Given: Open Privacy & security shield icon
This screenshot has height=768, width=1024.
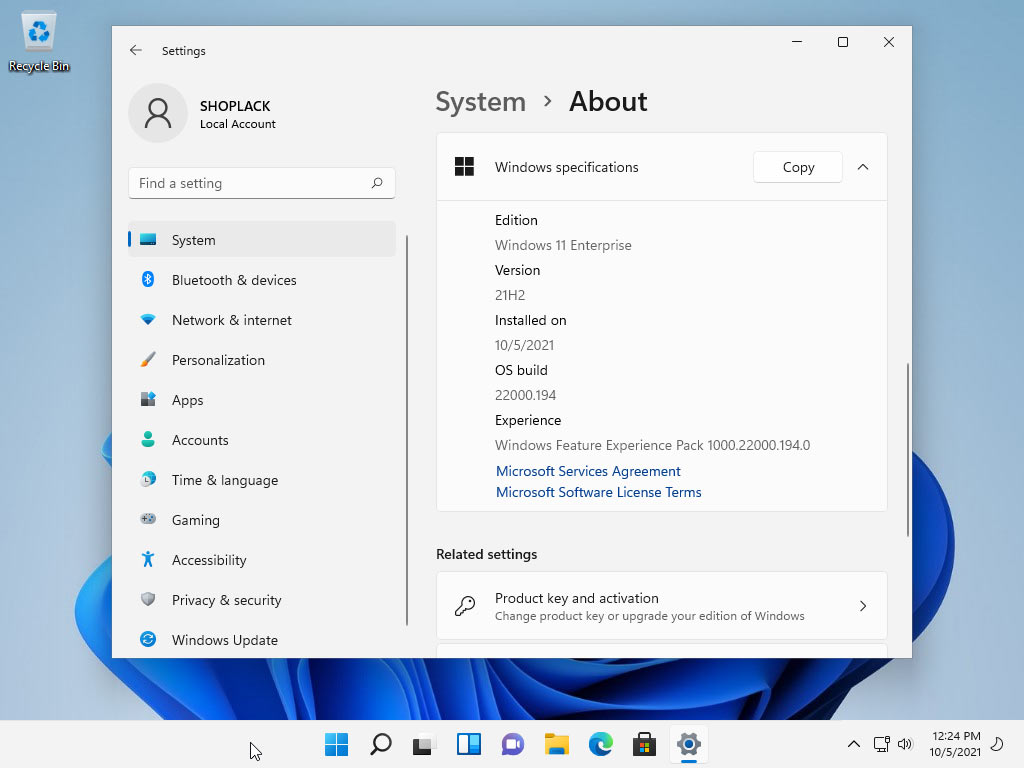Looking at the screenshot, I should (148, 599).
